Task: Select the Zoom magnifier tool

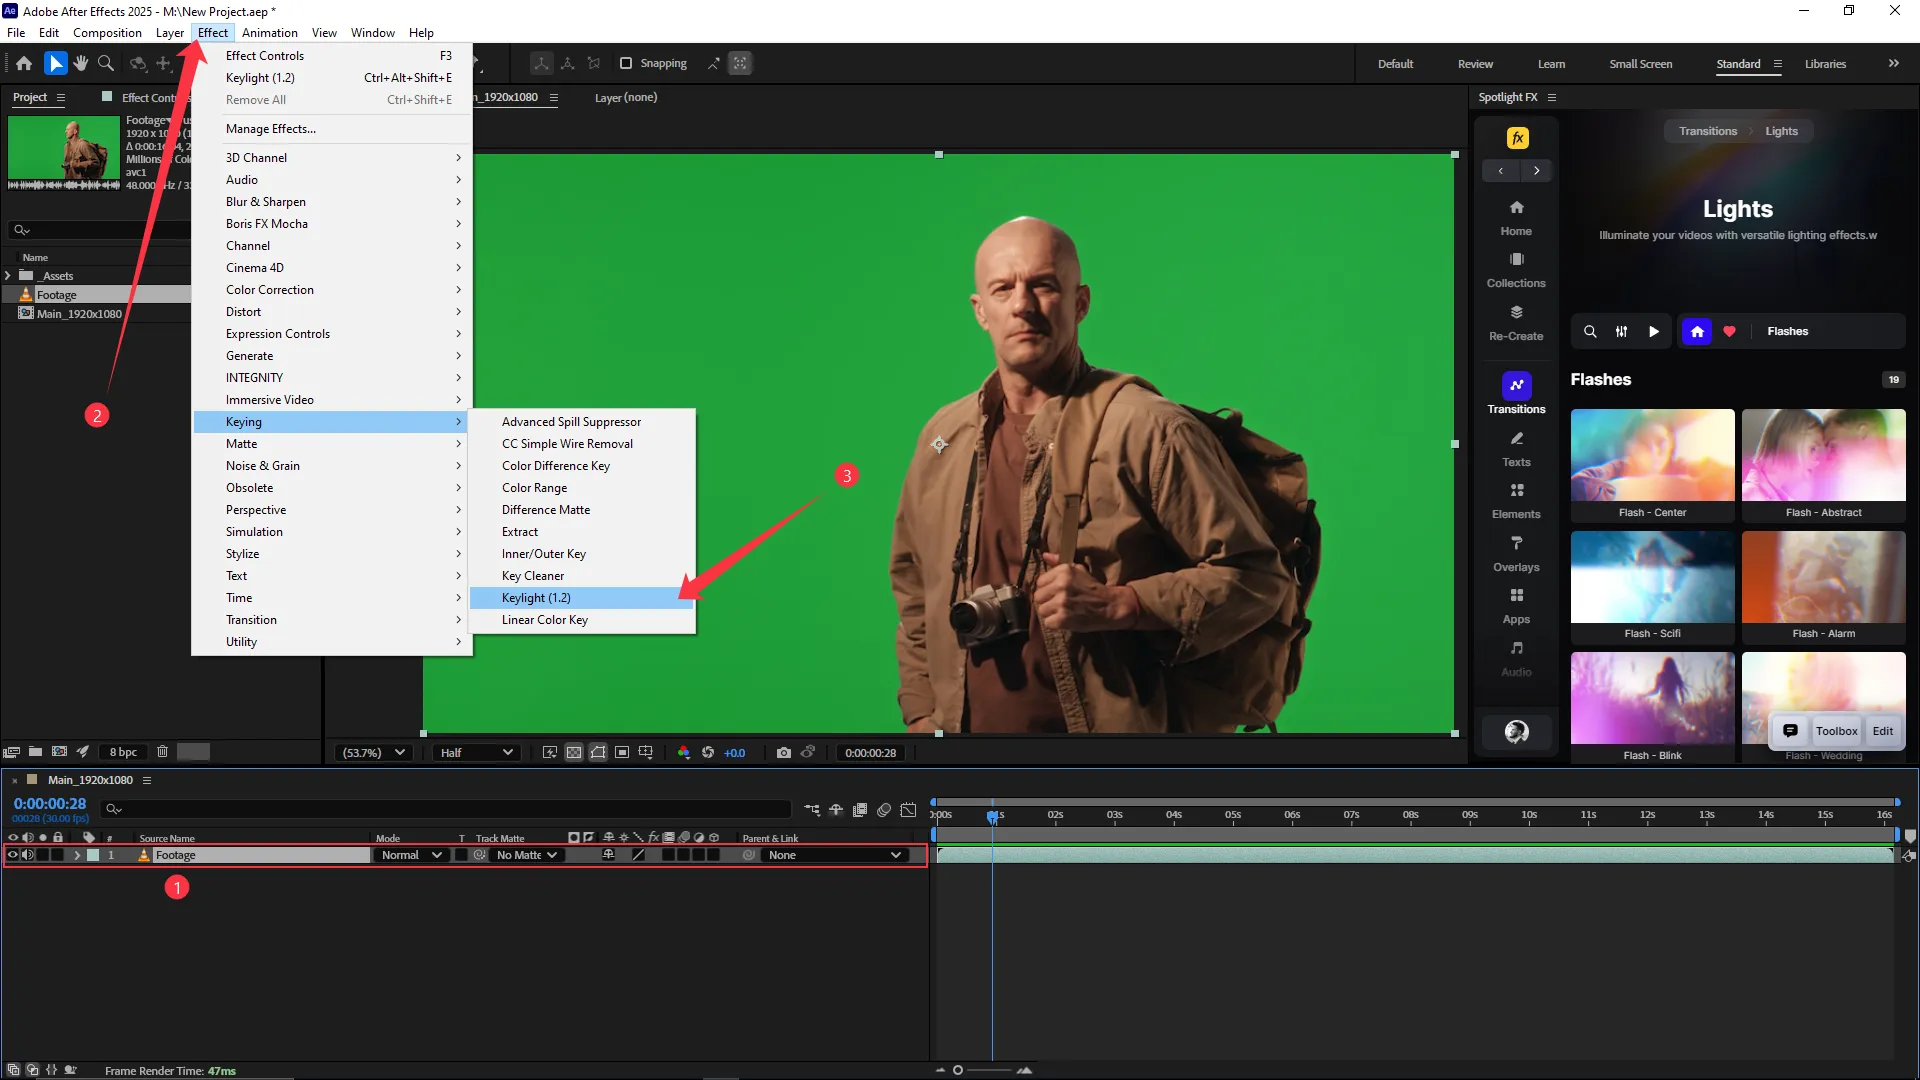Action: pyautogui.click(x=105, y=63)
